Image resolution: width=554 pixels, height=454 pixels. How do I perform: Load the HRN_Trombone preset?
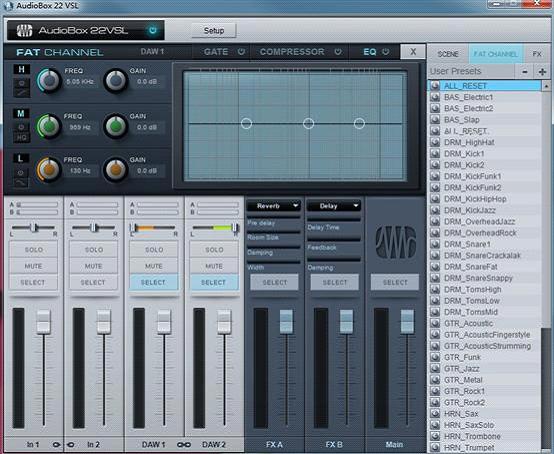[484, 436]
